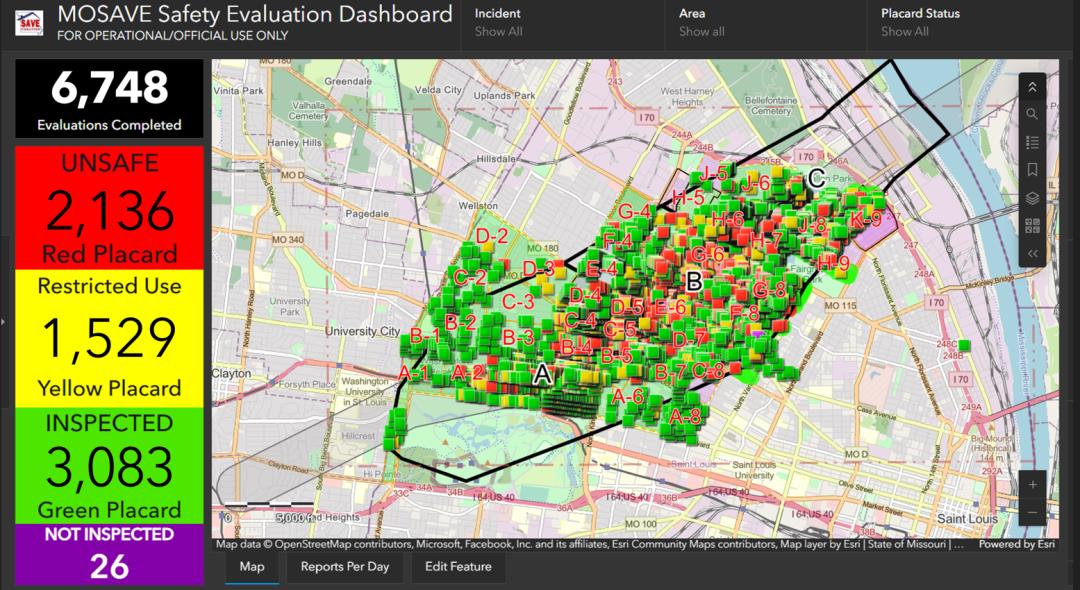Zoom in on the map
Viewport: 1080px width, 590px height.
tap(1032, 484)
